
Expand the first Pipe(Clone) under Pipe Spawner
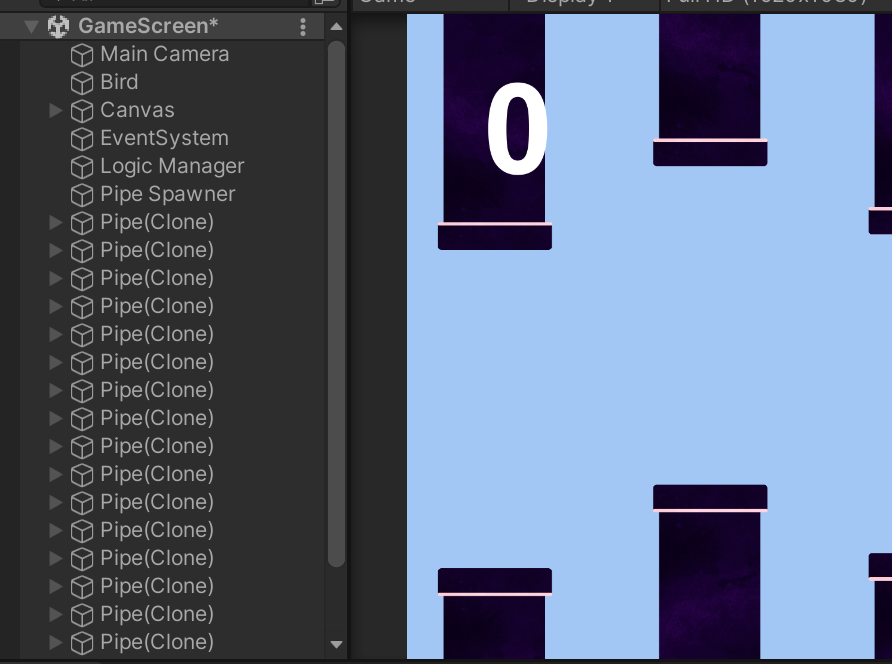coord(56,222)
